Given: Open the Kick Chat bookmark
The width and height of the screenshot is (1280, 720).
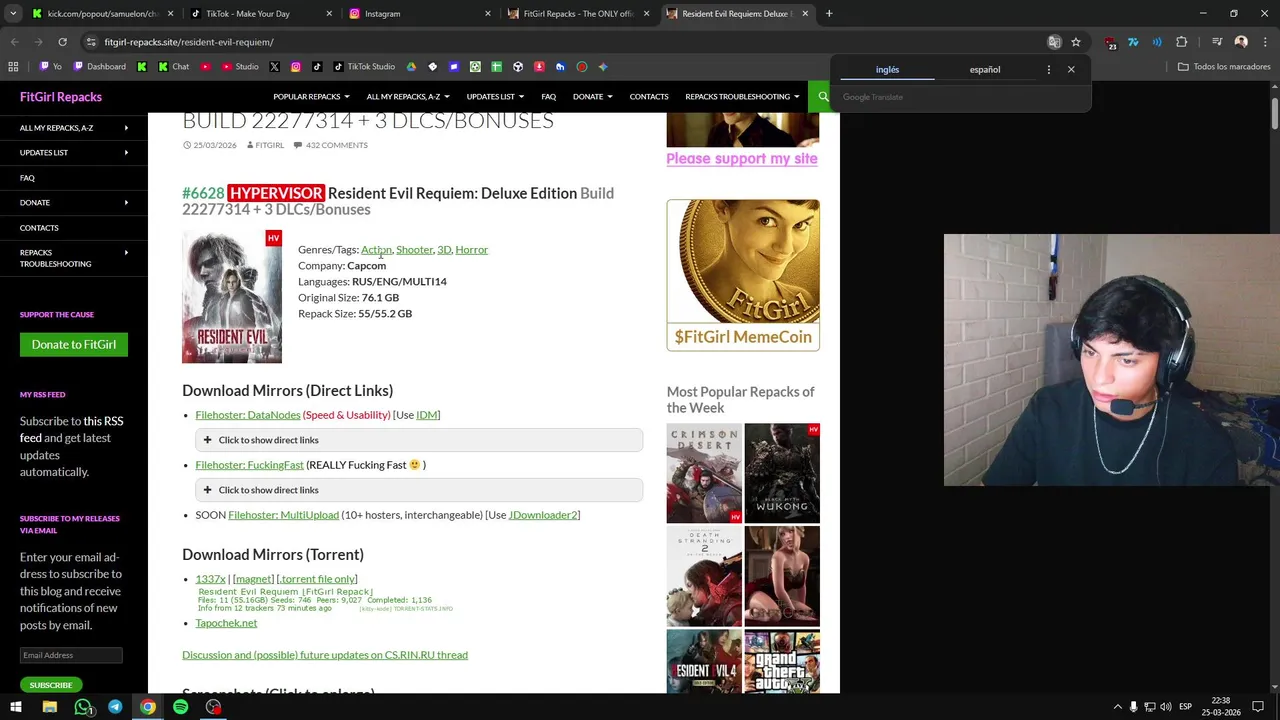Looking at the screenshot, I should click(x=173, y=67).
